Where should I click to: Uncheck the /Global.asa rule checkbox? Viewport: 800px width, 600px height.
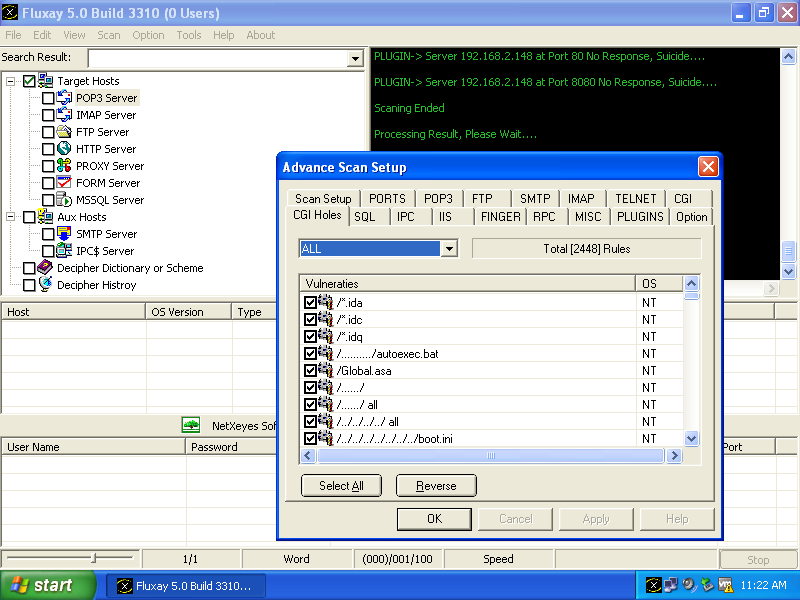pos(310,370)
